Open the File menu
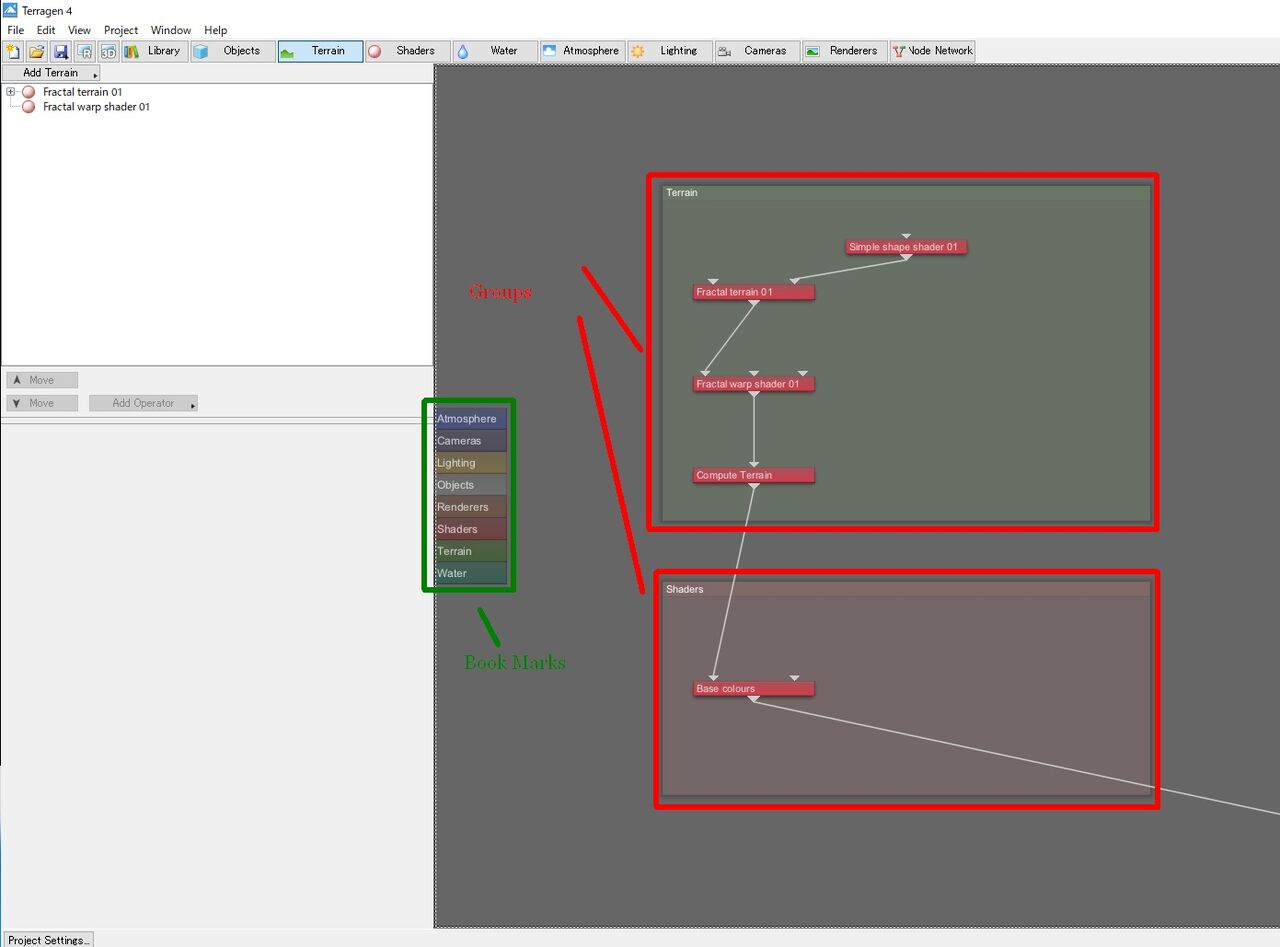Image resolution: width=1280 pixels, height=947 pixels. [x=16, y=30]
